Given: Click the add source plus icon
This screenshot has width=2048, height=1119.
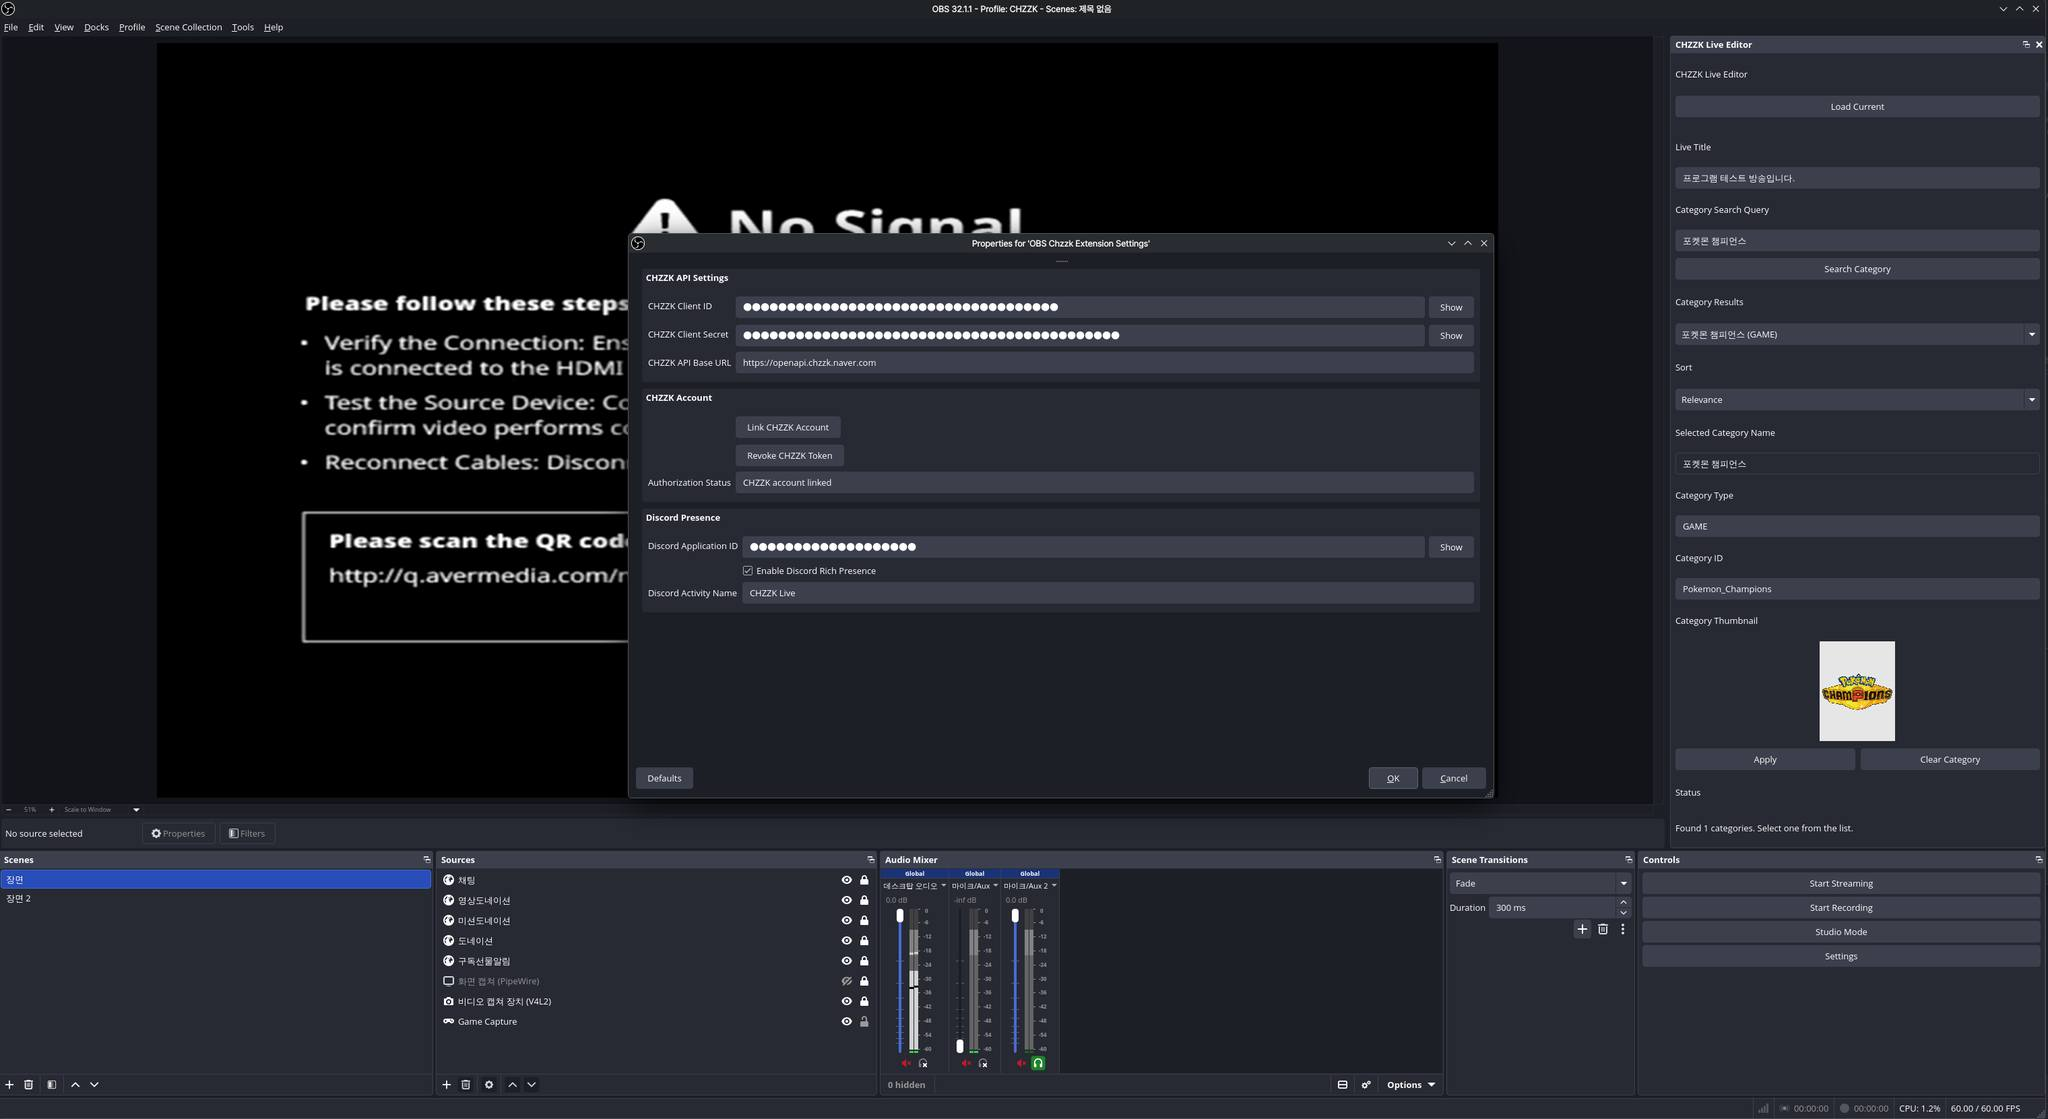Looking at the screenshot, I should point(446,1085).
